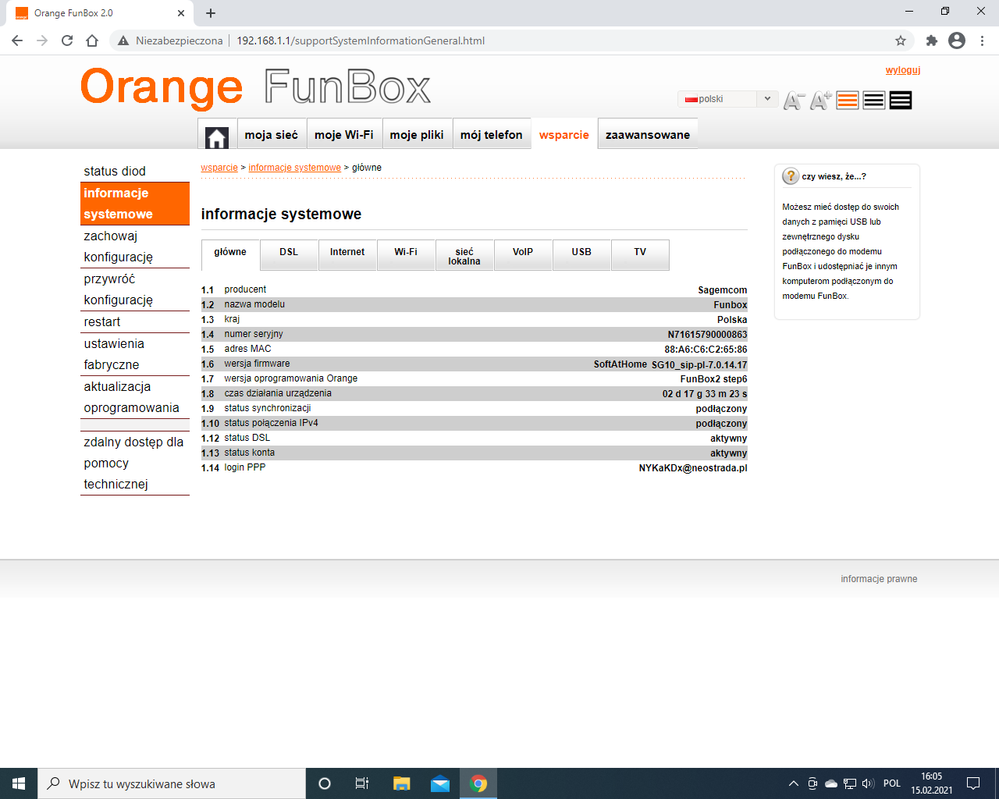The width and height of the screenshot is (999, 799).
Task: Show hidden system tray icons
Action: click(794, 783)
